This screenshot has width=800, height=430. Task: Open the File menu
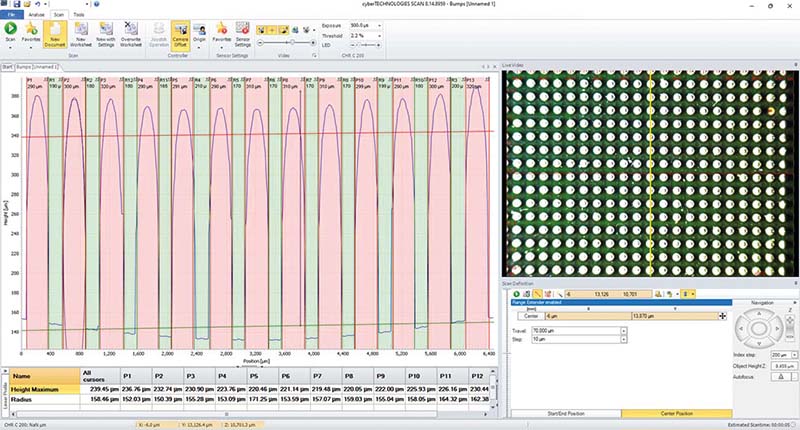pyautogui.click(x=11, y=14)
